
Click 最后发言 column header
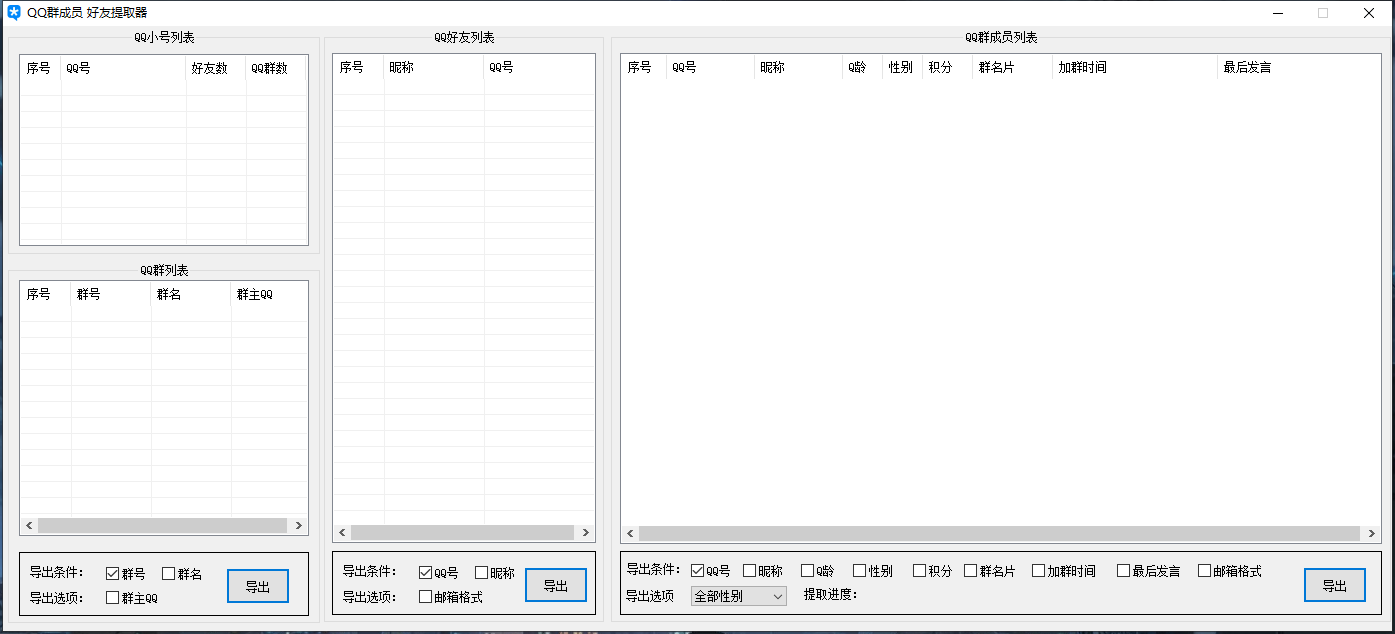(x=1298, y=67)
